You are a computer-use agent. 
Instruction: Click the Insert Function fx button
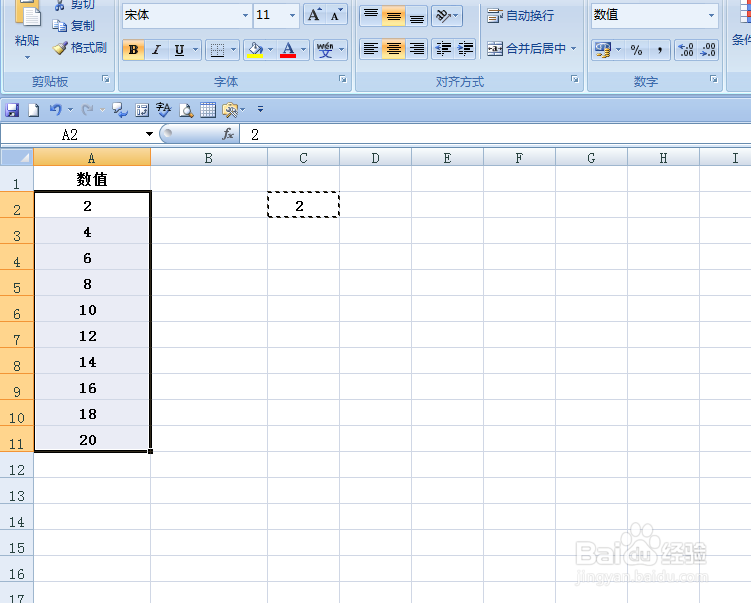click(x=228, y=134)
